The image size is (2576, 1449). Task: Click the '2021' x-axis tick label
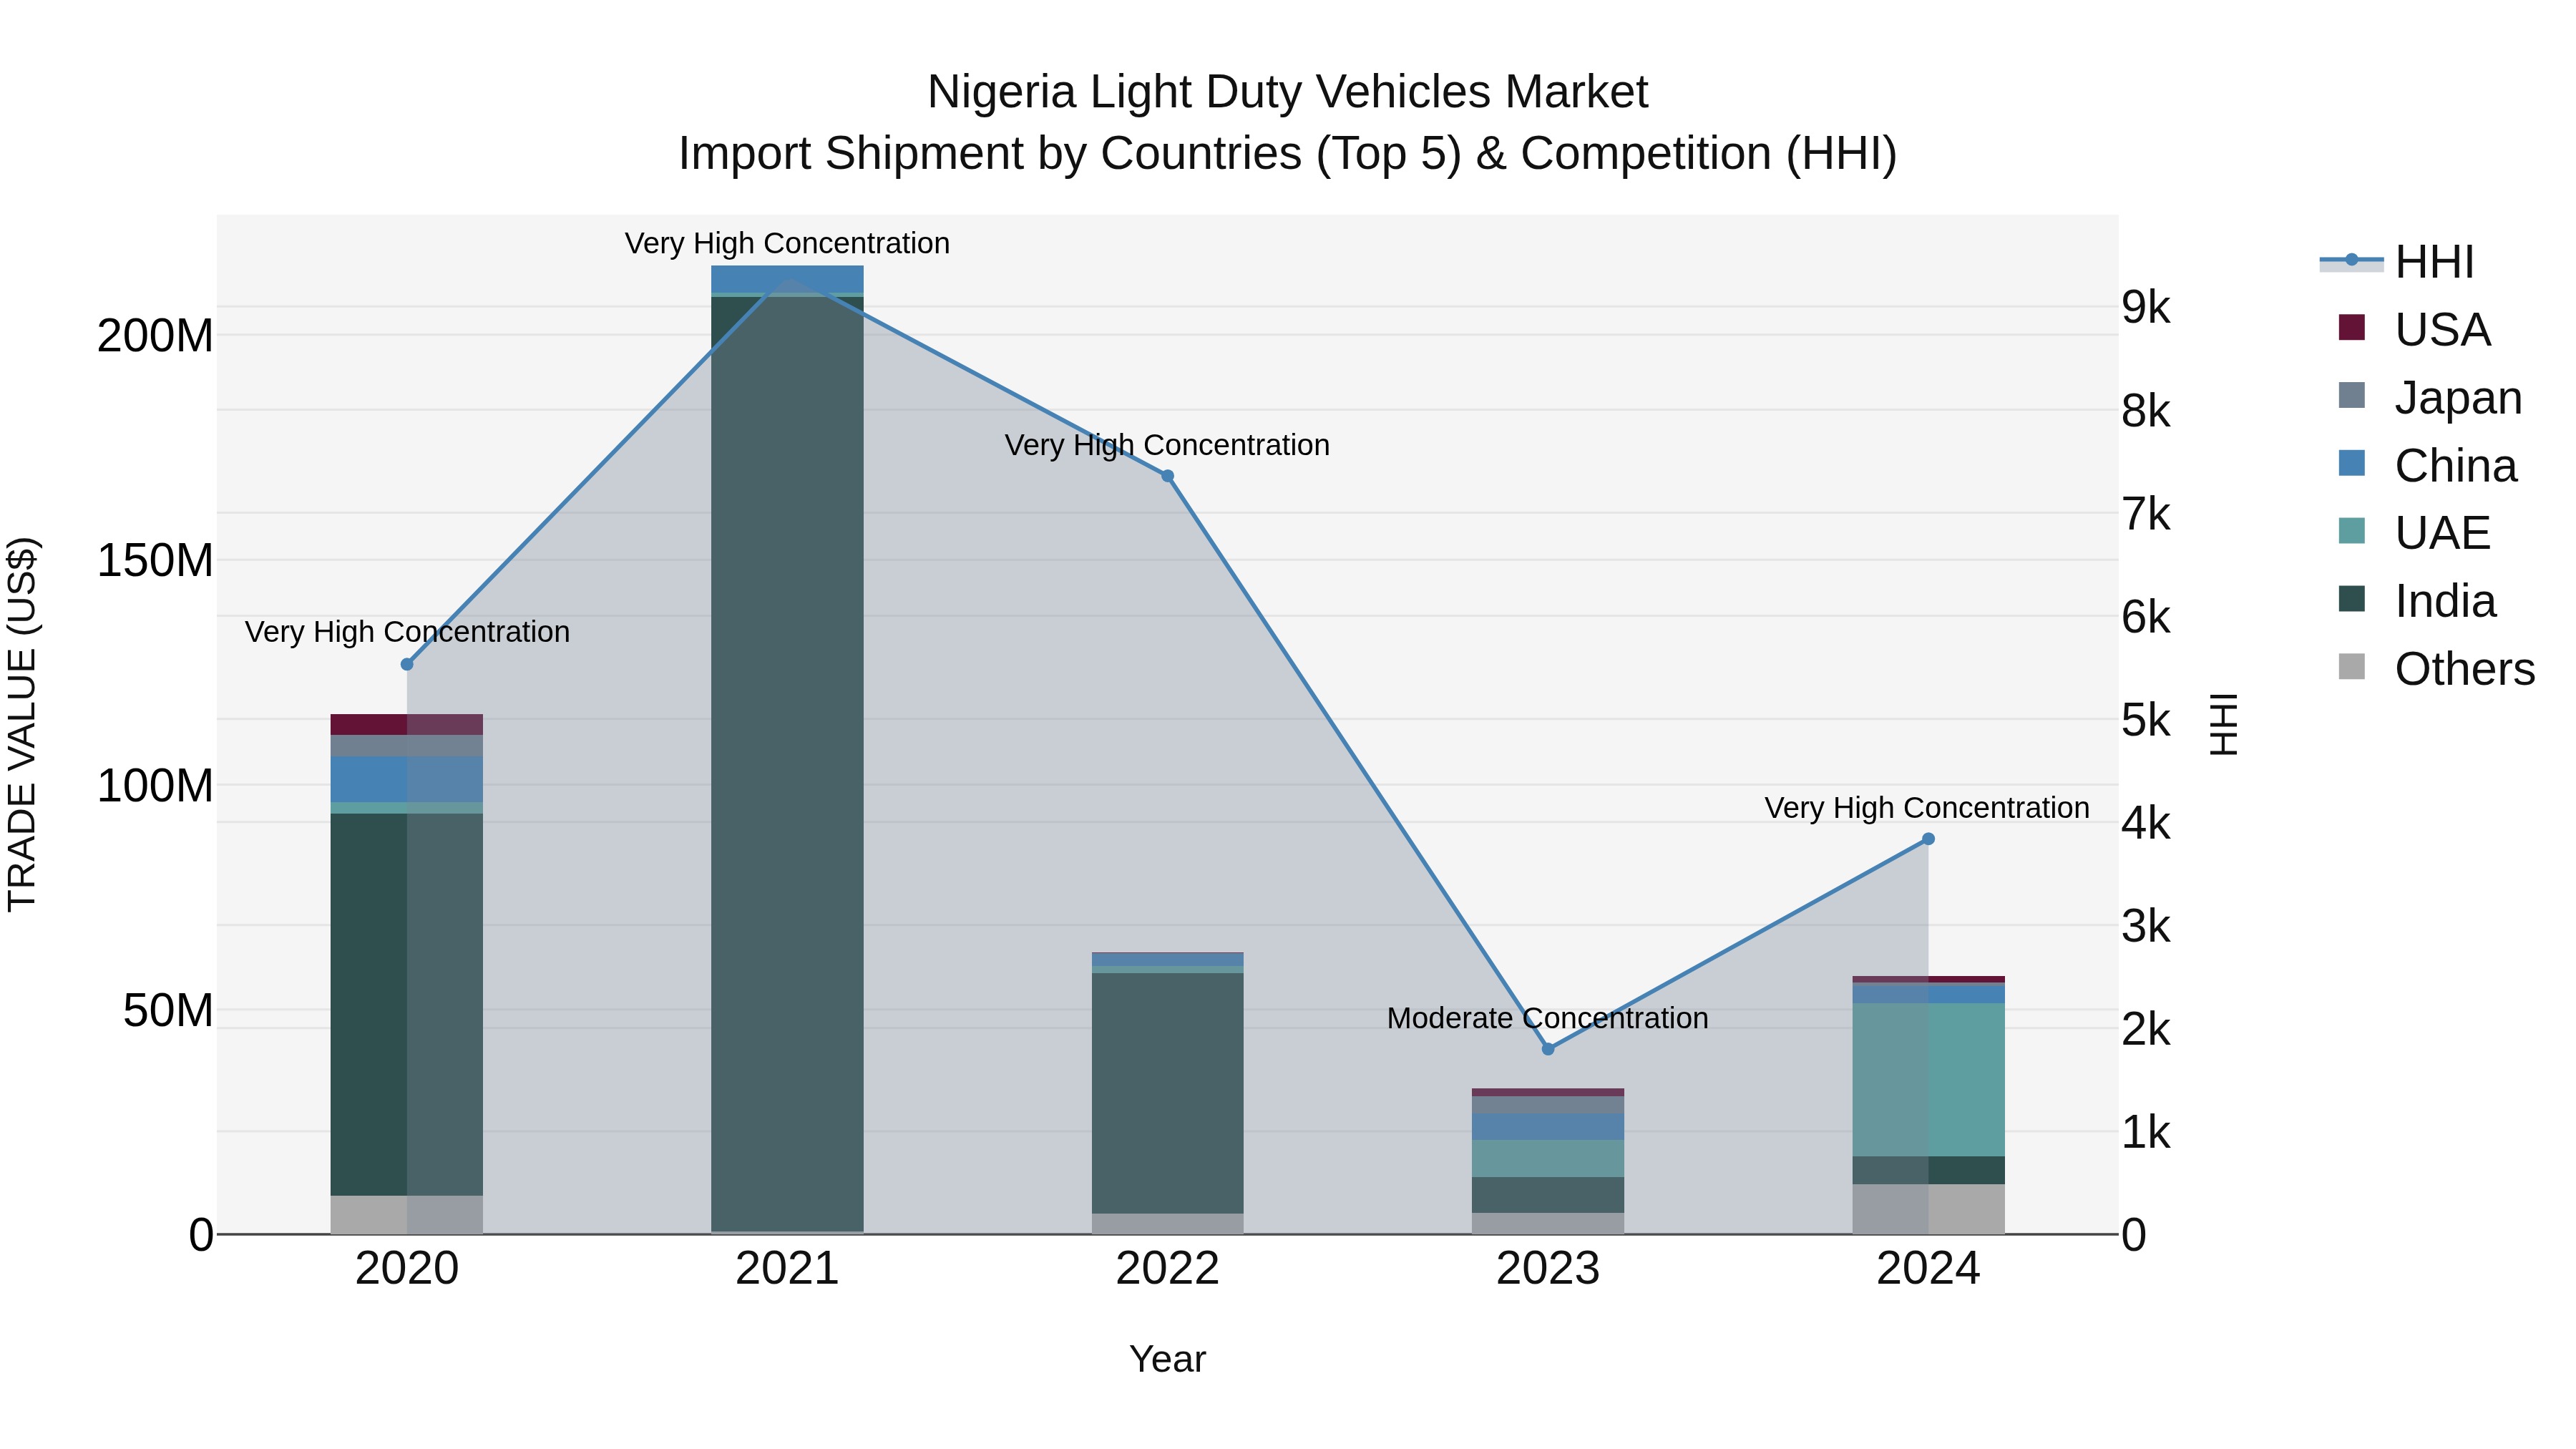pos(787,1269)
